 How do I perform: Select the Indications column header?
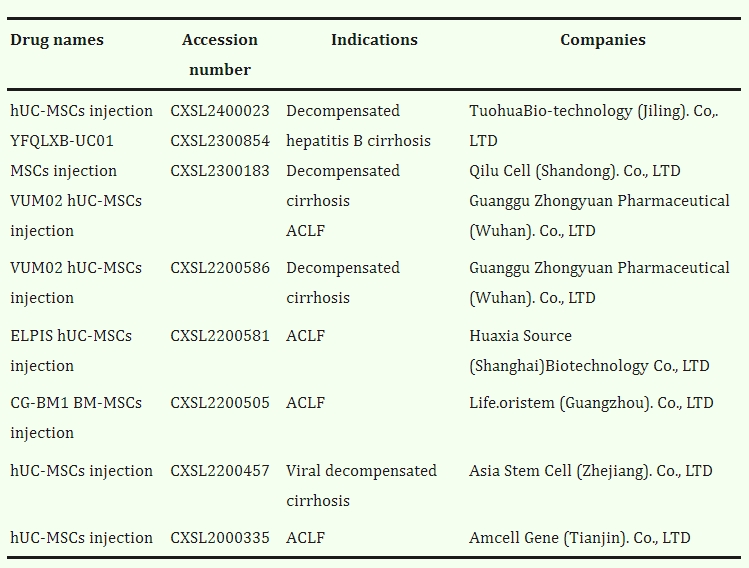coord(374,40)
